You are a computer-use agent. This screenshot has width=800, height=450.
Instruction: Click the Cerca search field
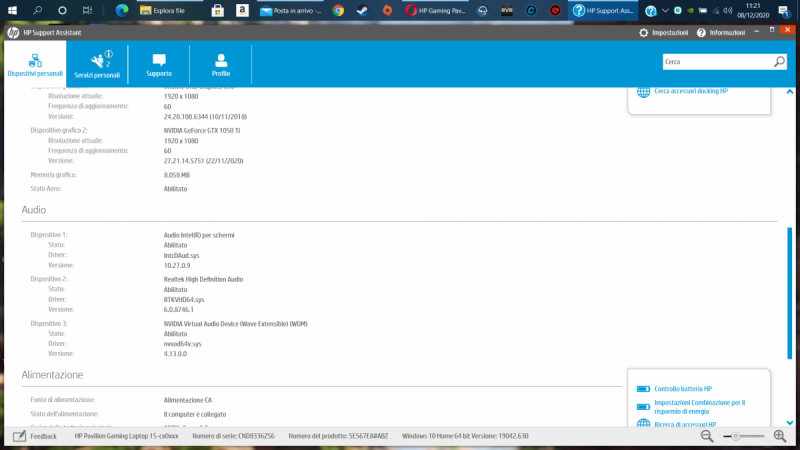[x=717, y=62]
